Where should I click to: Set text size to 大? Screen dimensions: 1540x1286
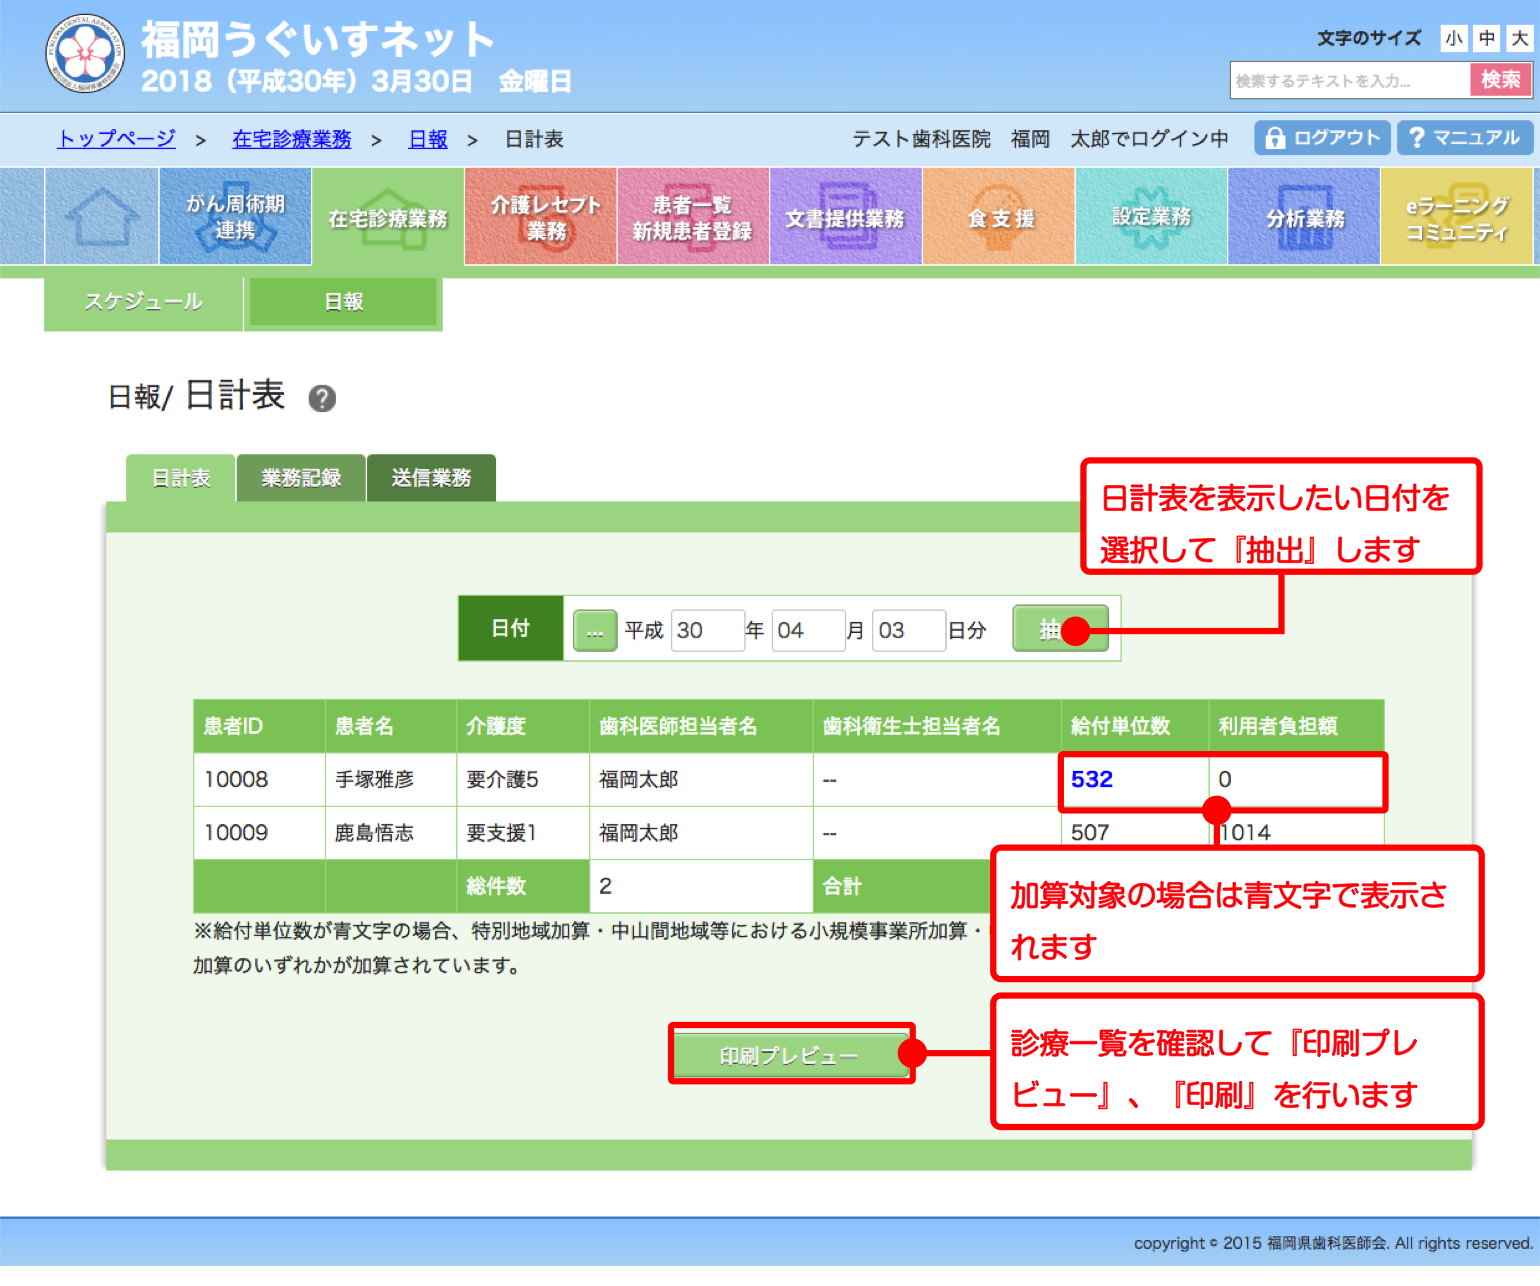[x=1520, y=38]
